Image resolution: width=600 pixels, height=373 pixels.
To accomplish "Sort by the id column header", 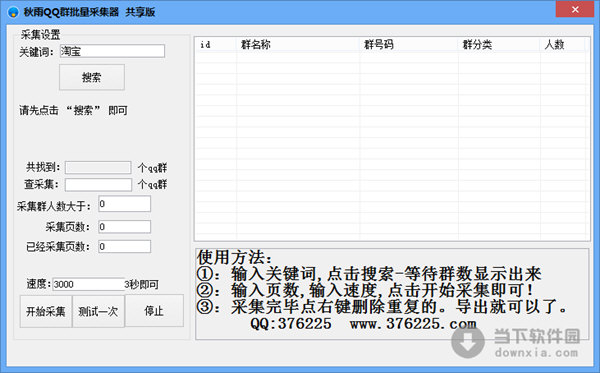I will 216,45.
